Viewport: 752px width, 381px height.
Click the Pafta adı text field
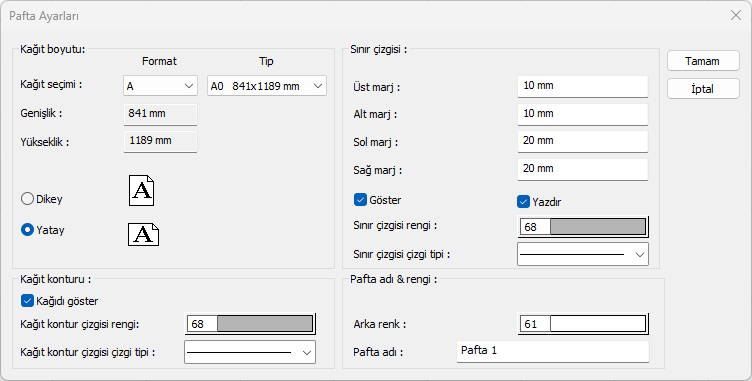[552, 351]
